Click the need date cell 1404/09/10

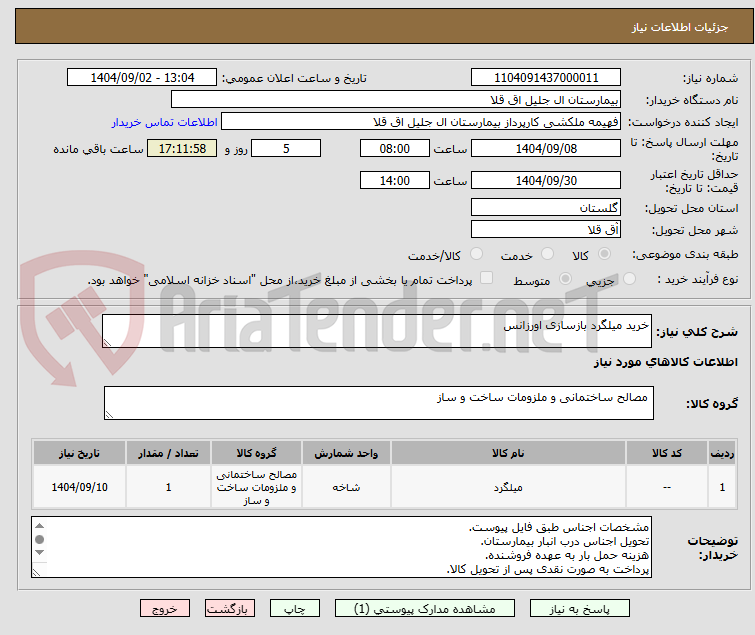[79, 487]
